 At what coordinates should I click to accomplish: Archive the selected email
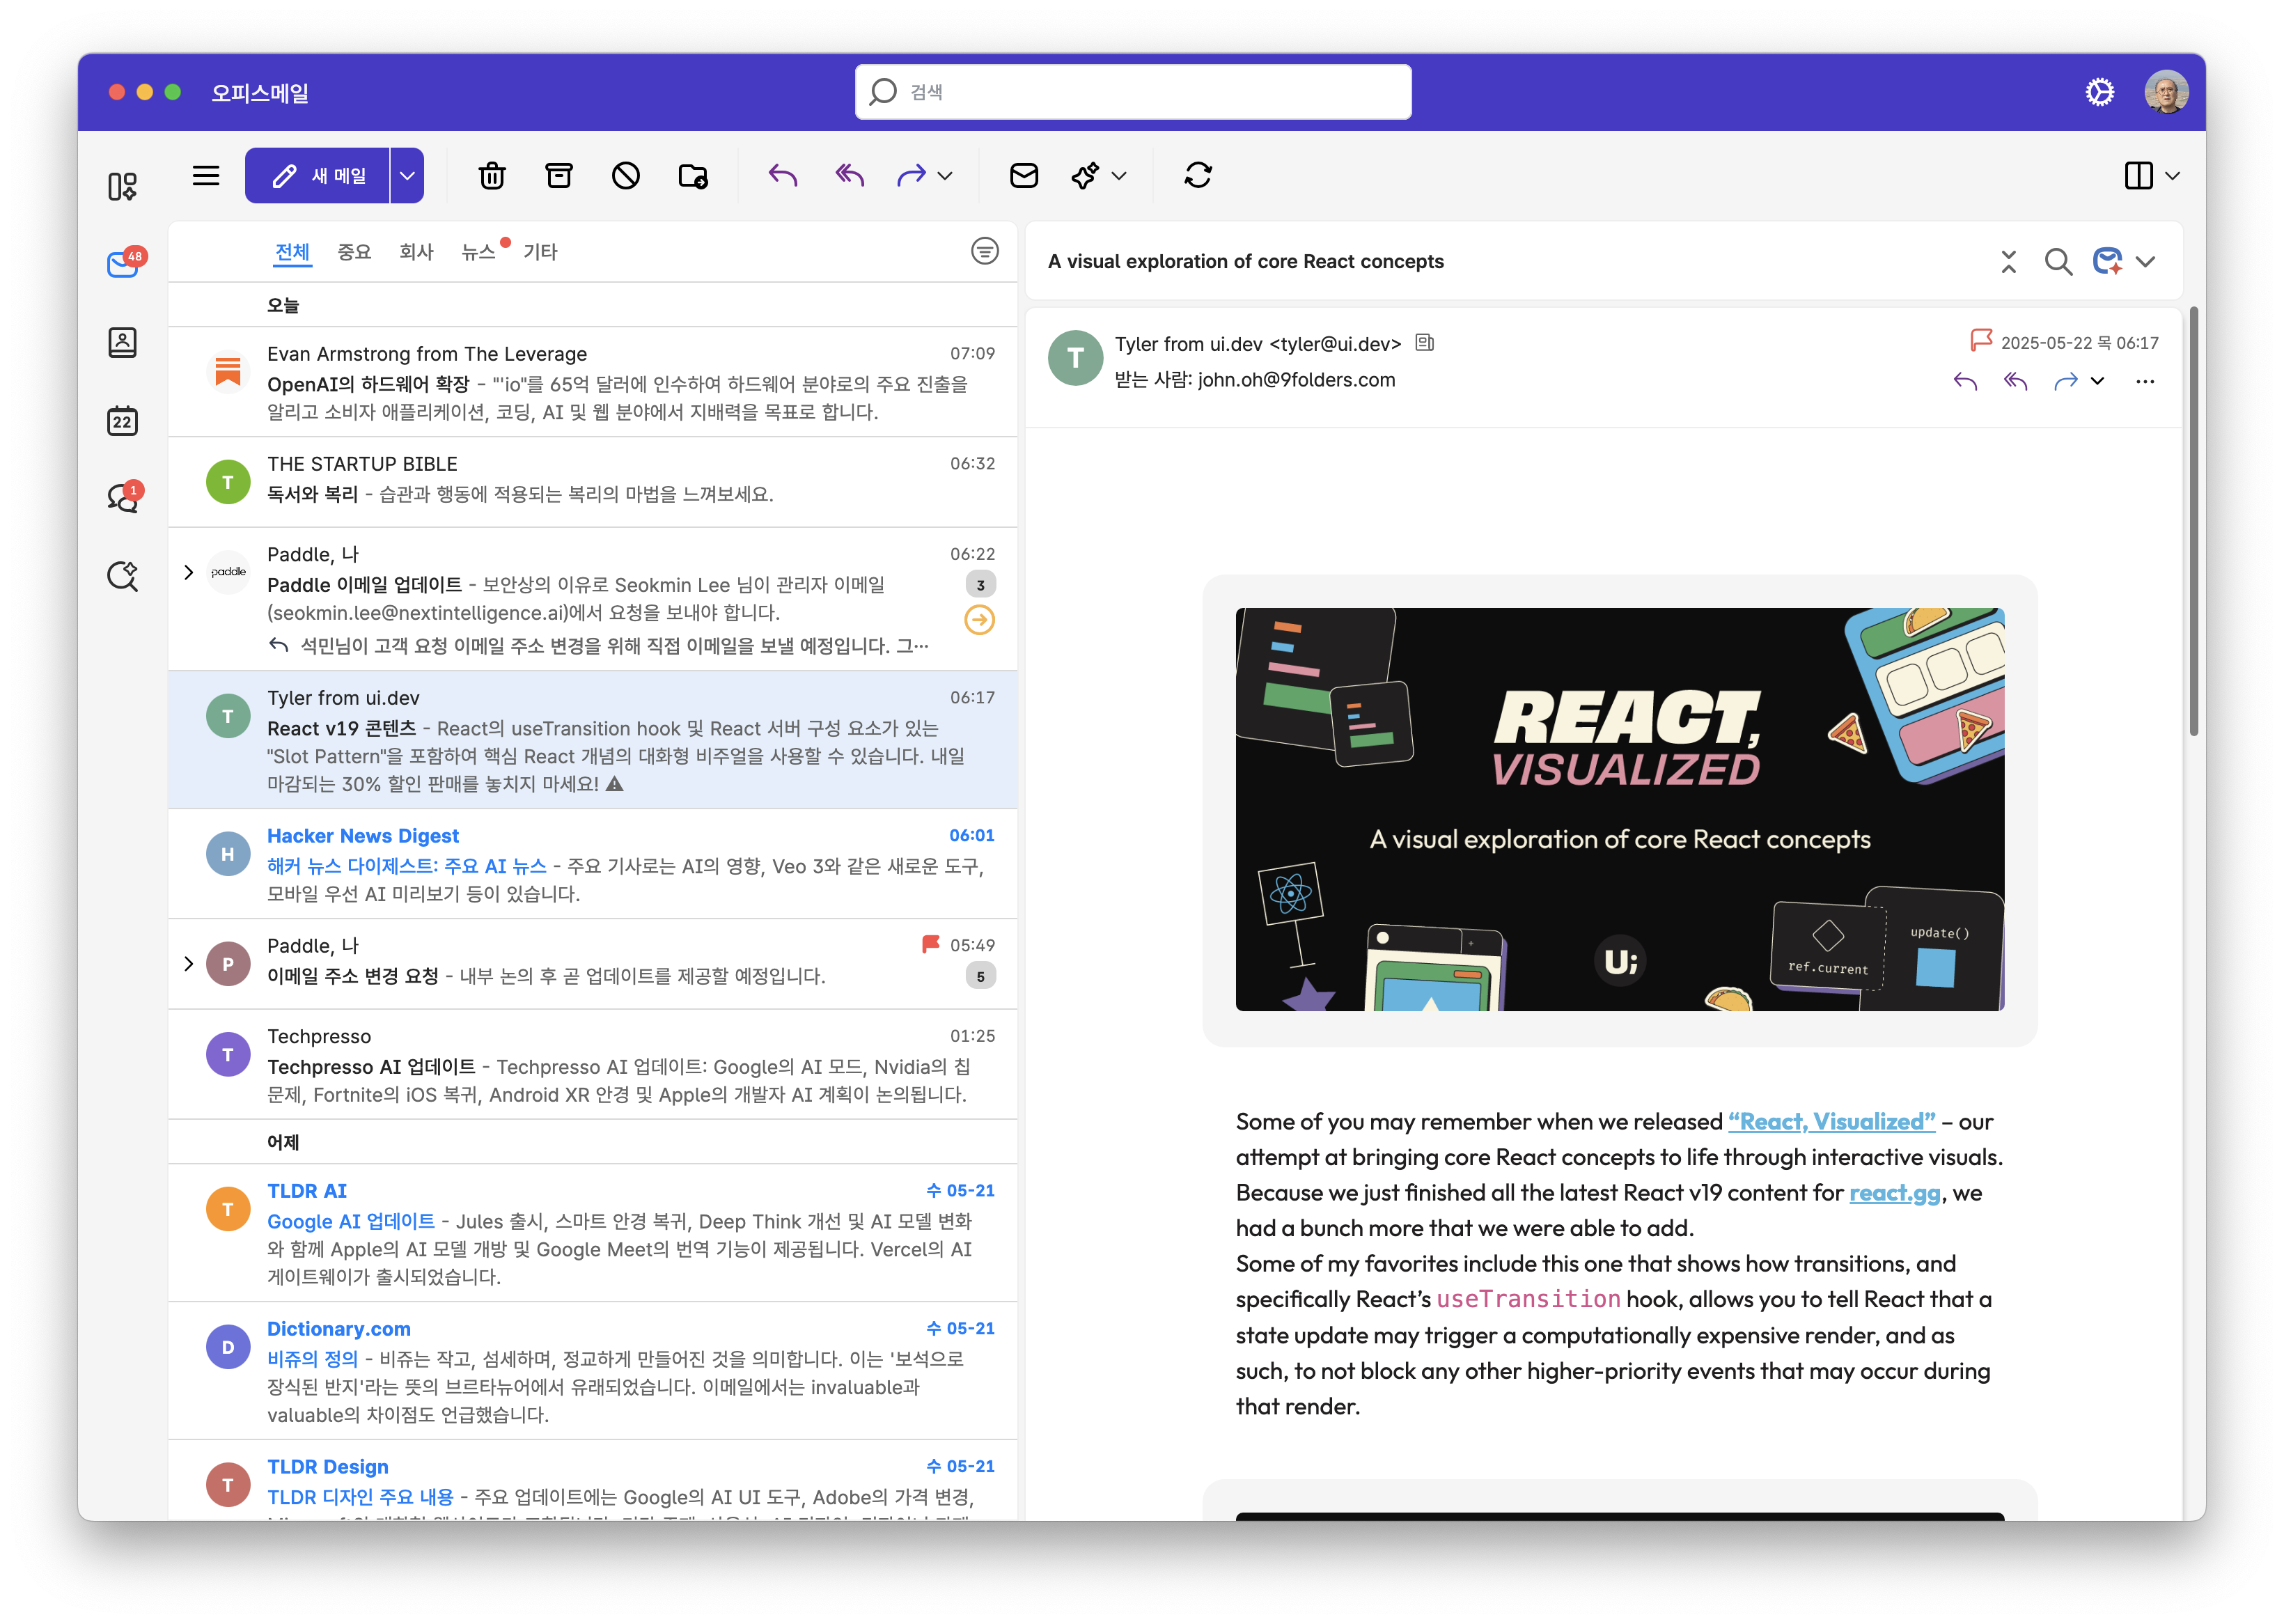pos(559,176)
